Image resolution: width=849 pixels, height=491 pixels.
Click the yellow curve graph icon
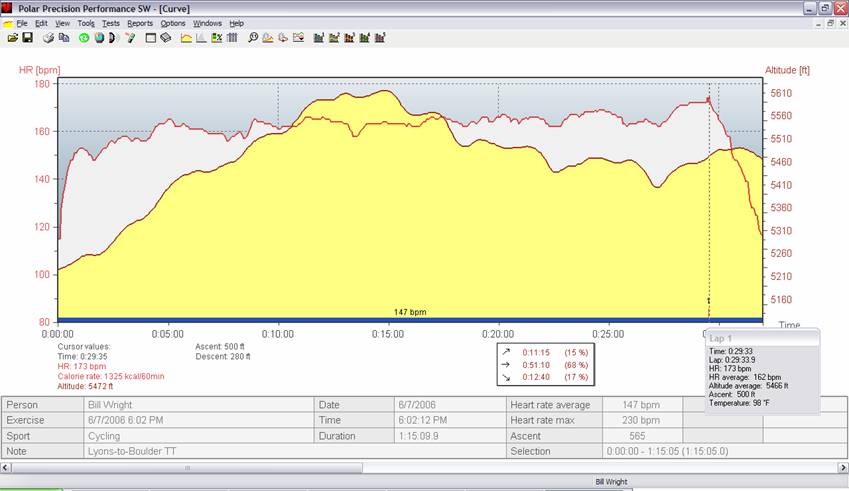(x=186, y=38)
